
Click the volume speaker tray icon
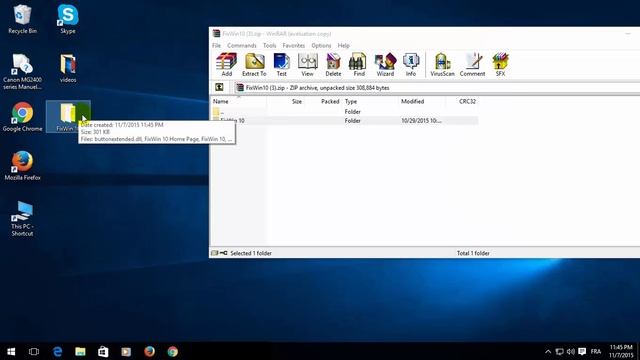tap(571, 351)
